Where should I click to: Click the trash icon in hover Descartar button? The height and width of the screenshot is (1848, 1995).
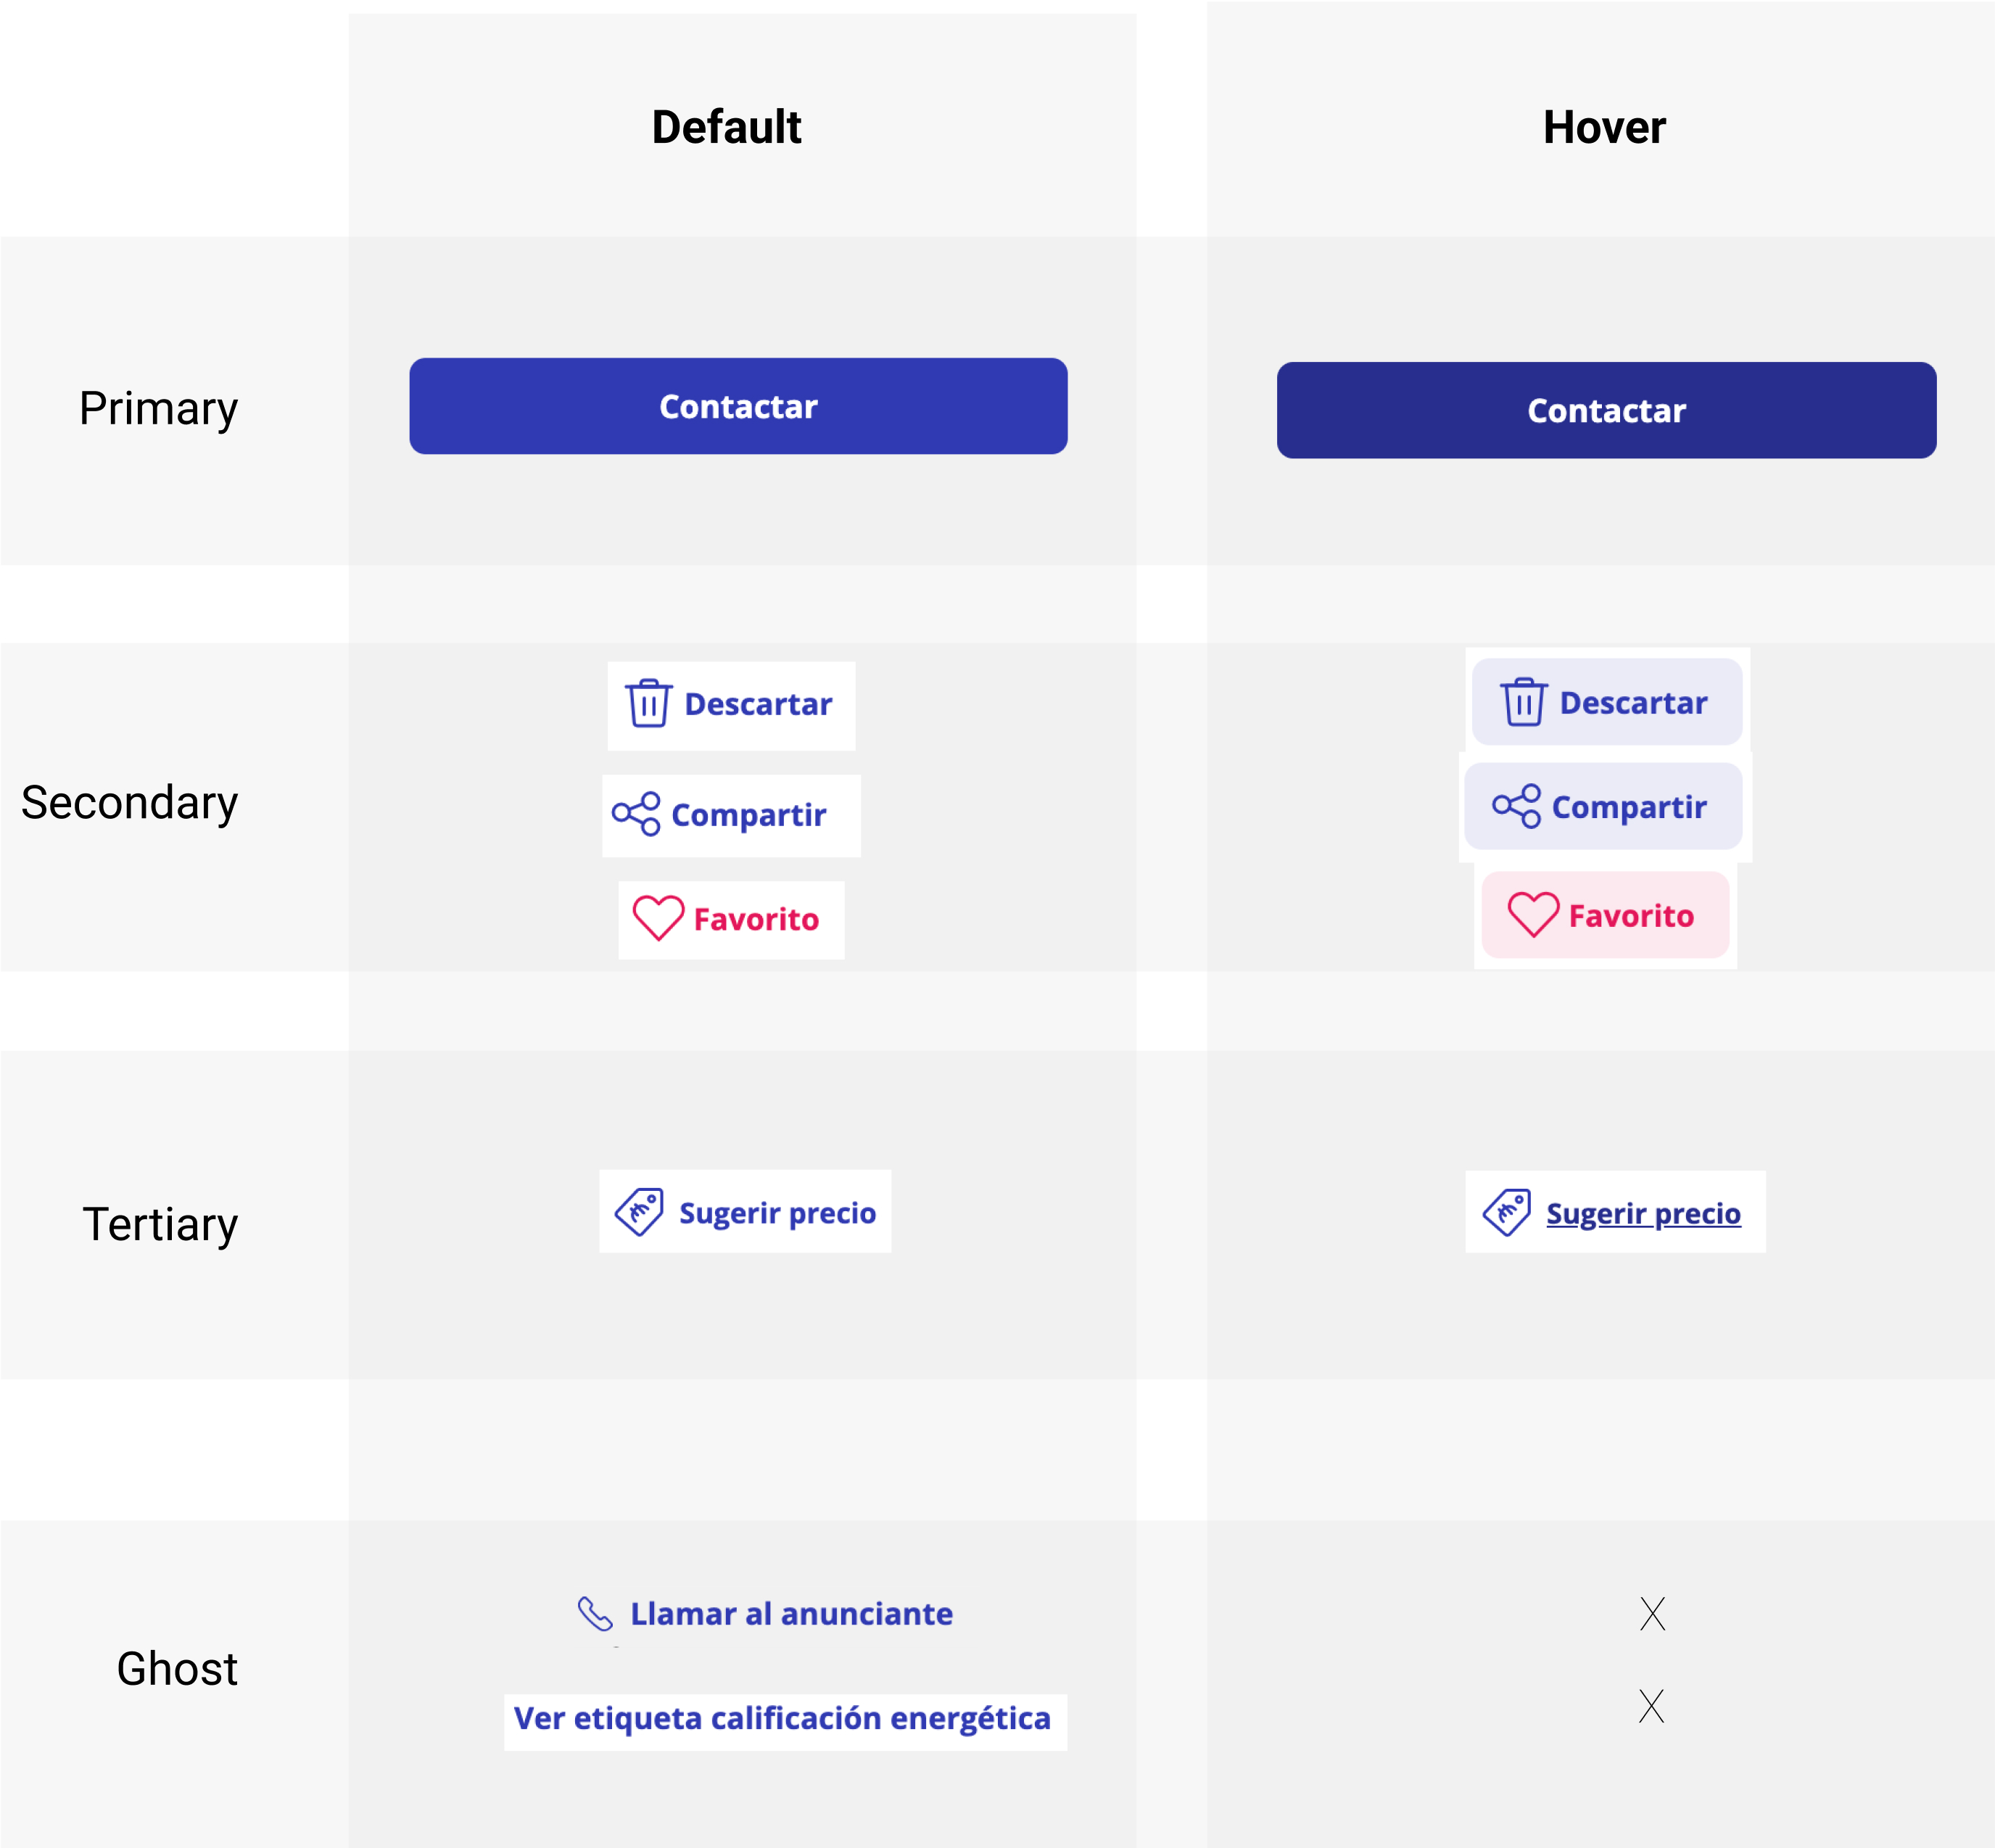tap(1523, 702)
